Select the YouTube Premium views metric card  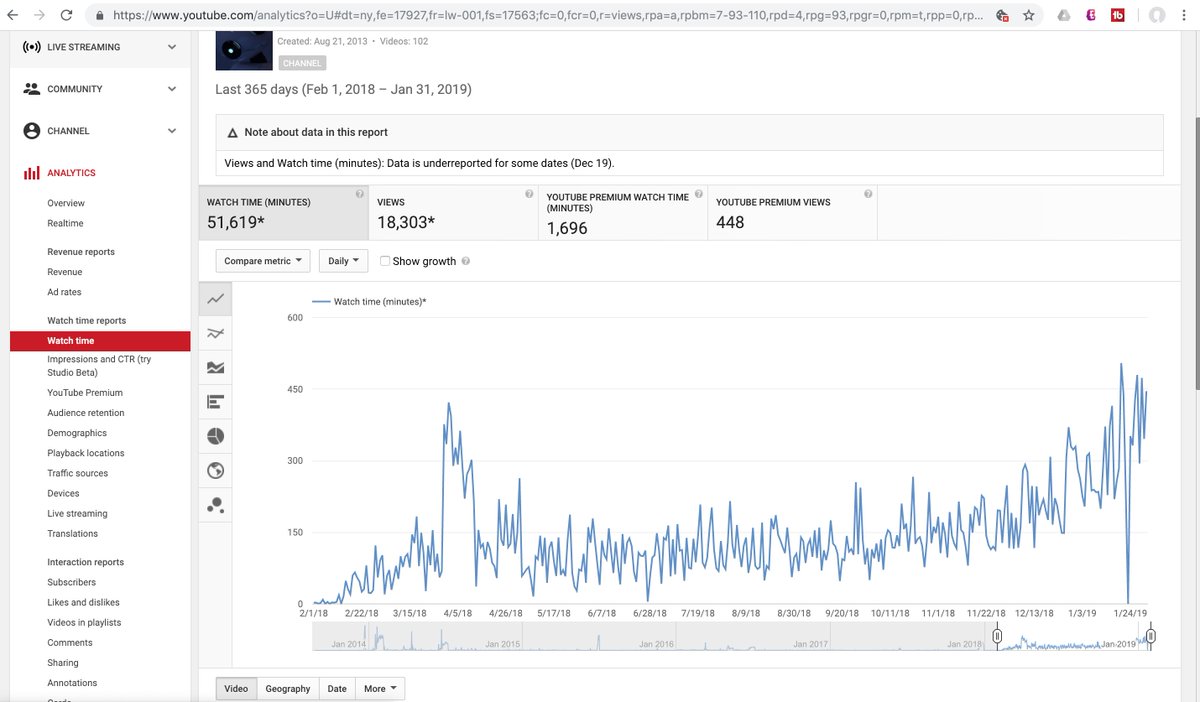coord(792,213)
